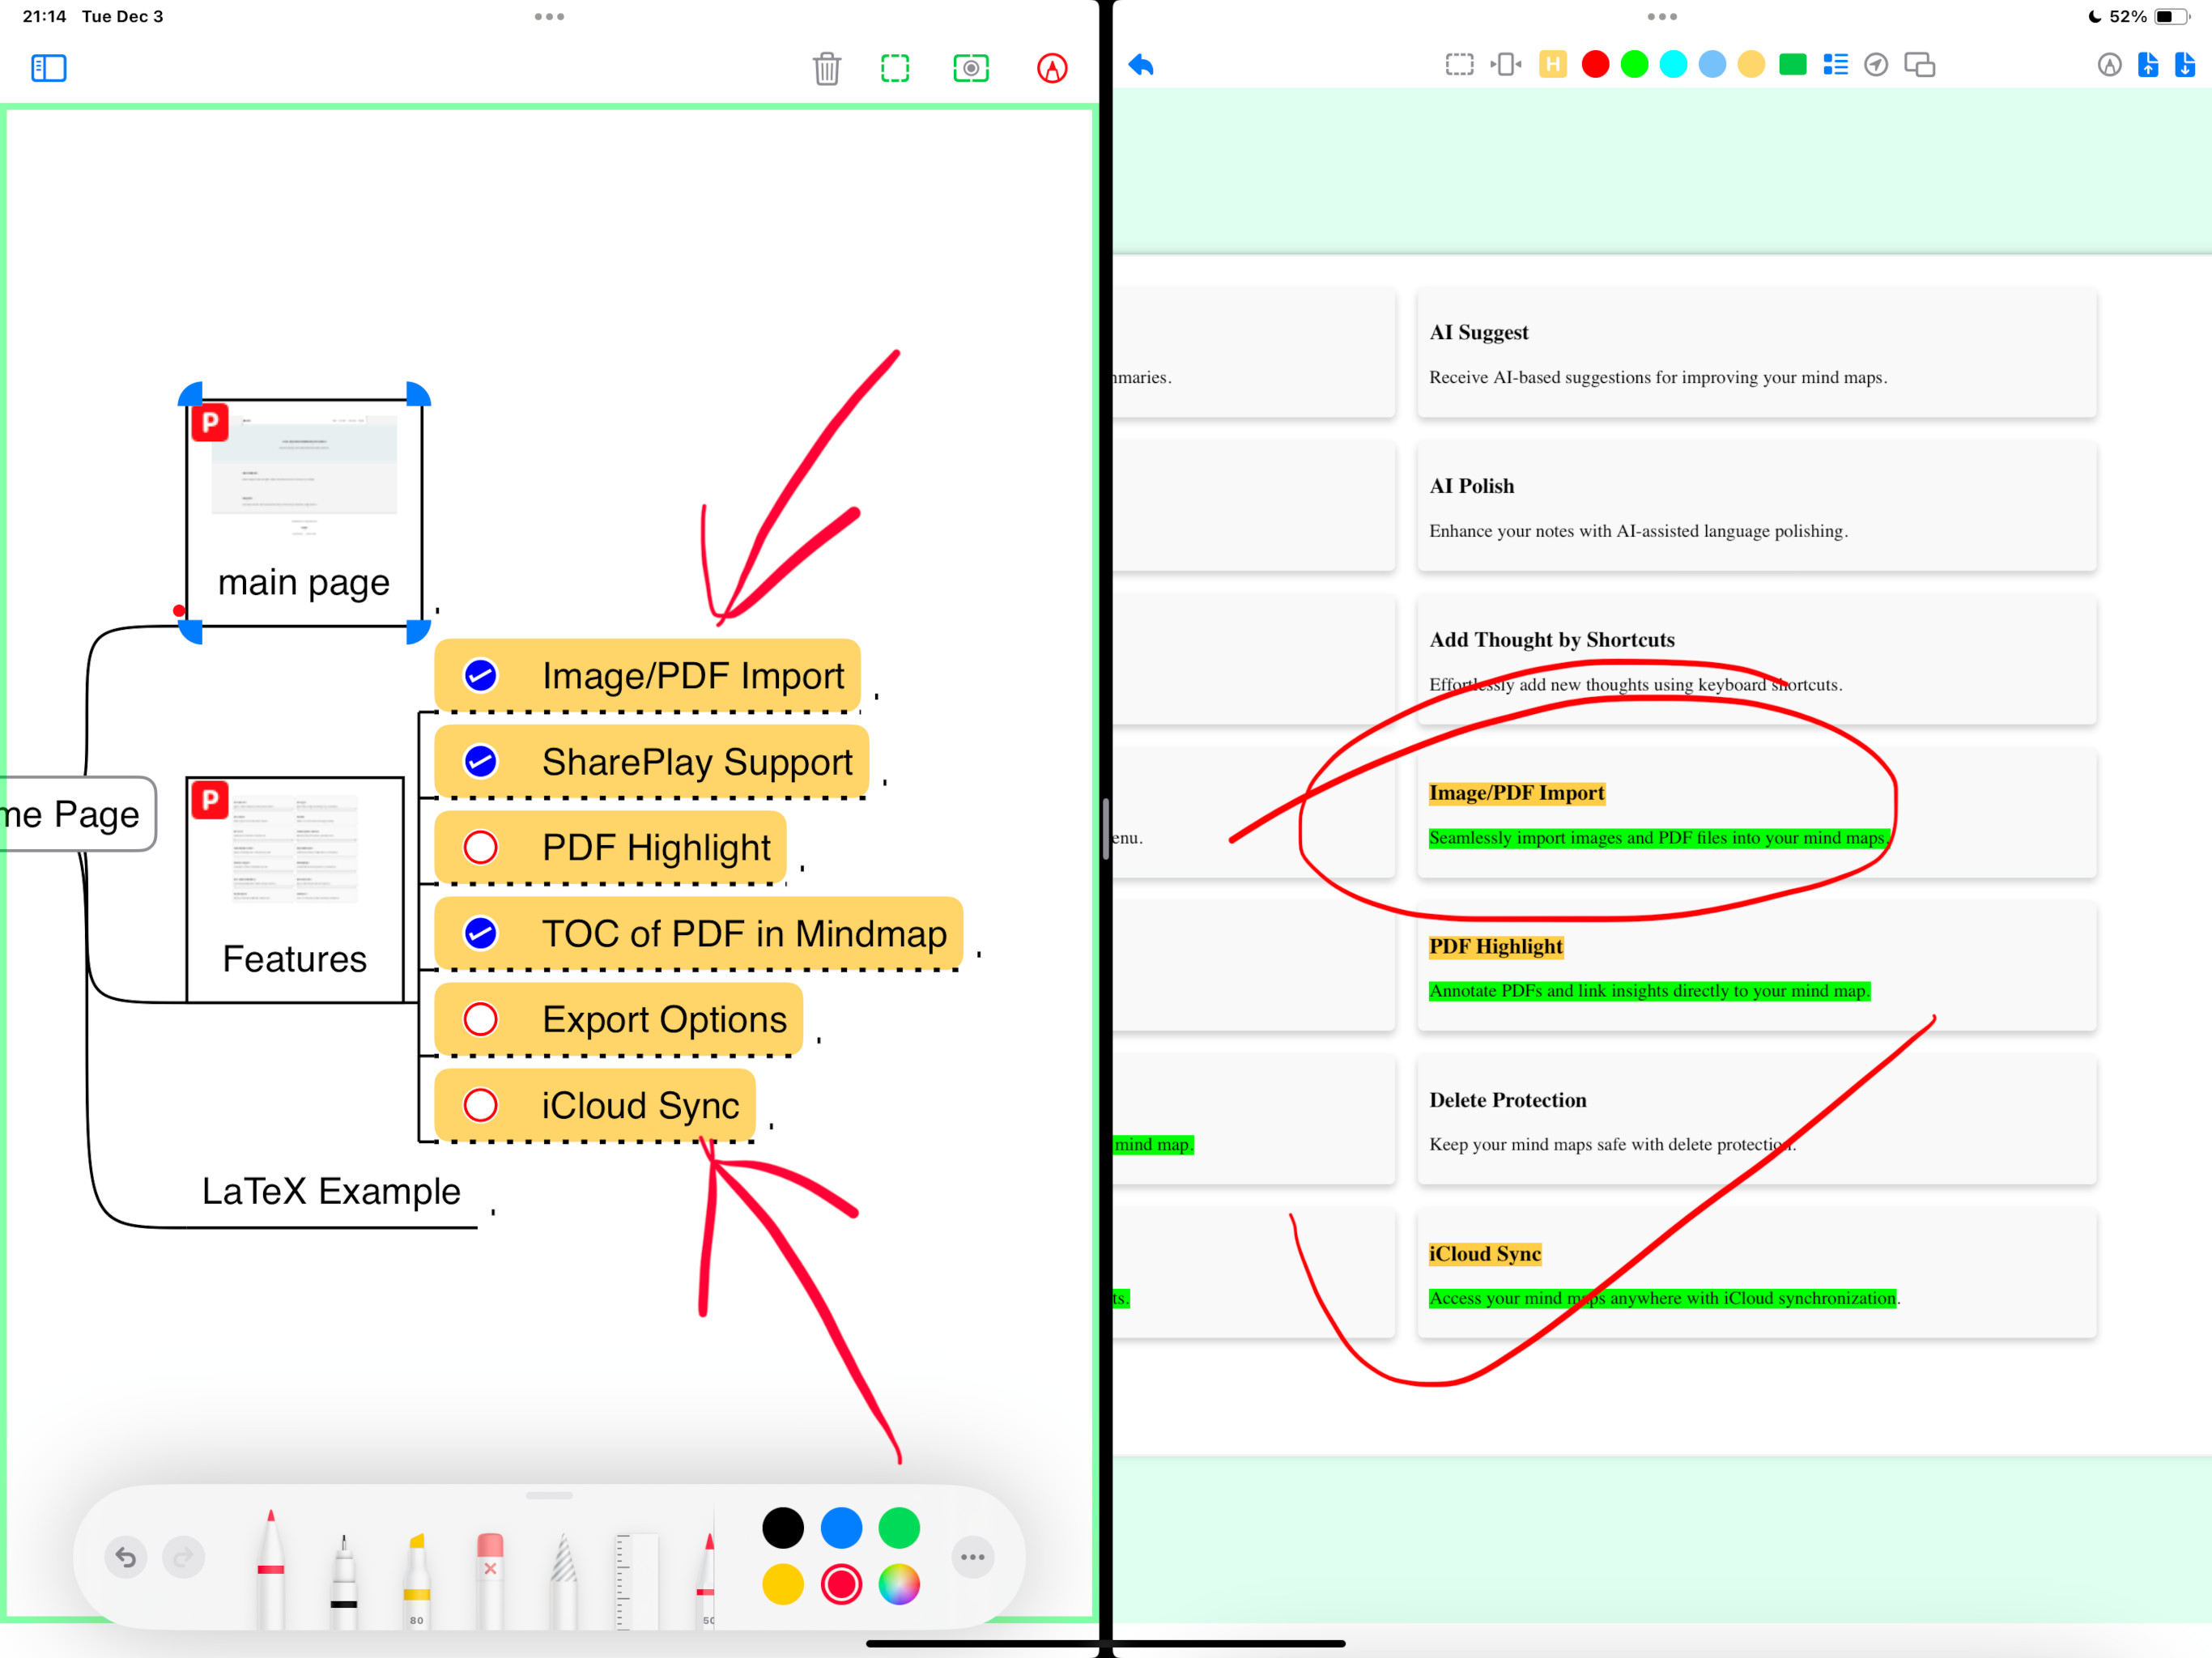Click the trash delete icon
This screenshot has width=2212, height=1658.
pos(826,68)
